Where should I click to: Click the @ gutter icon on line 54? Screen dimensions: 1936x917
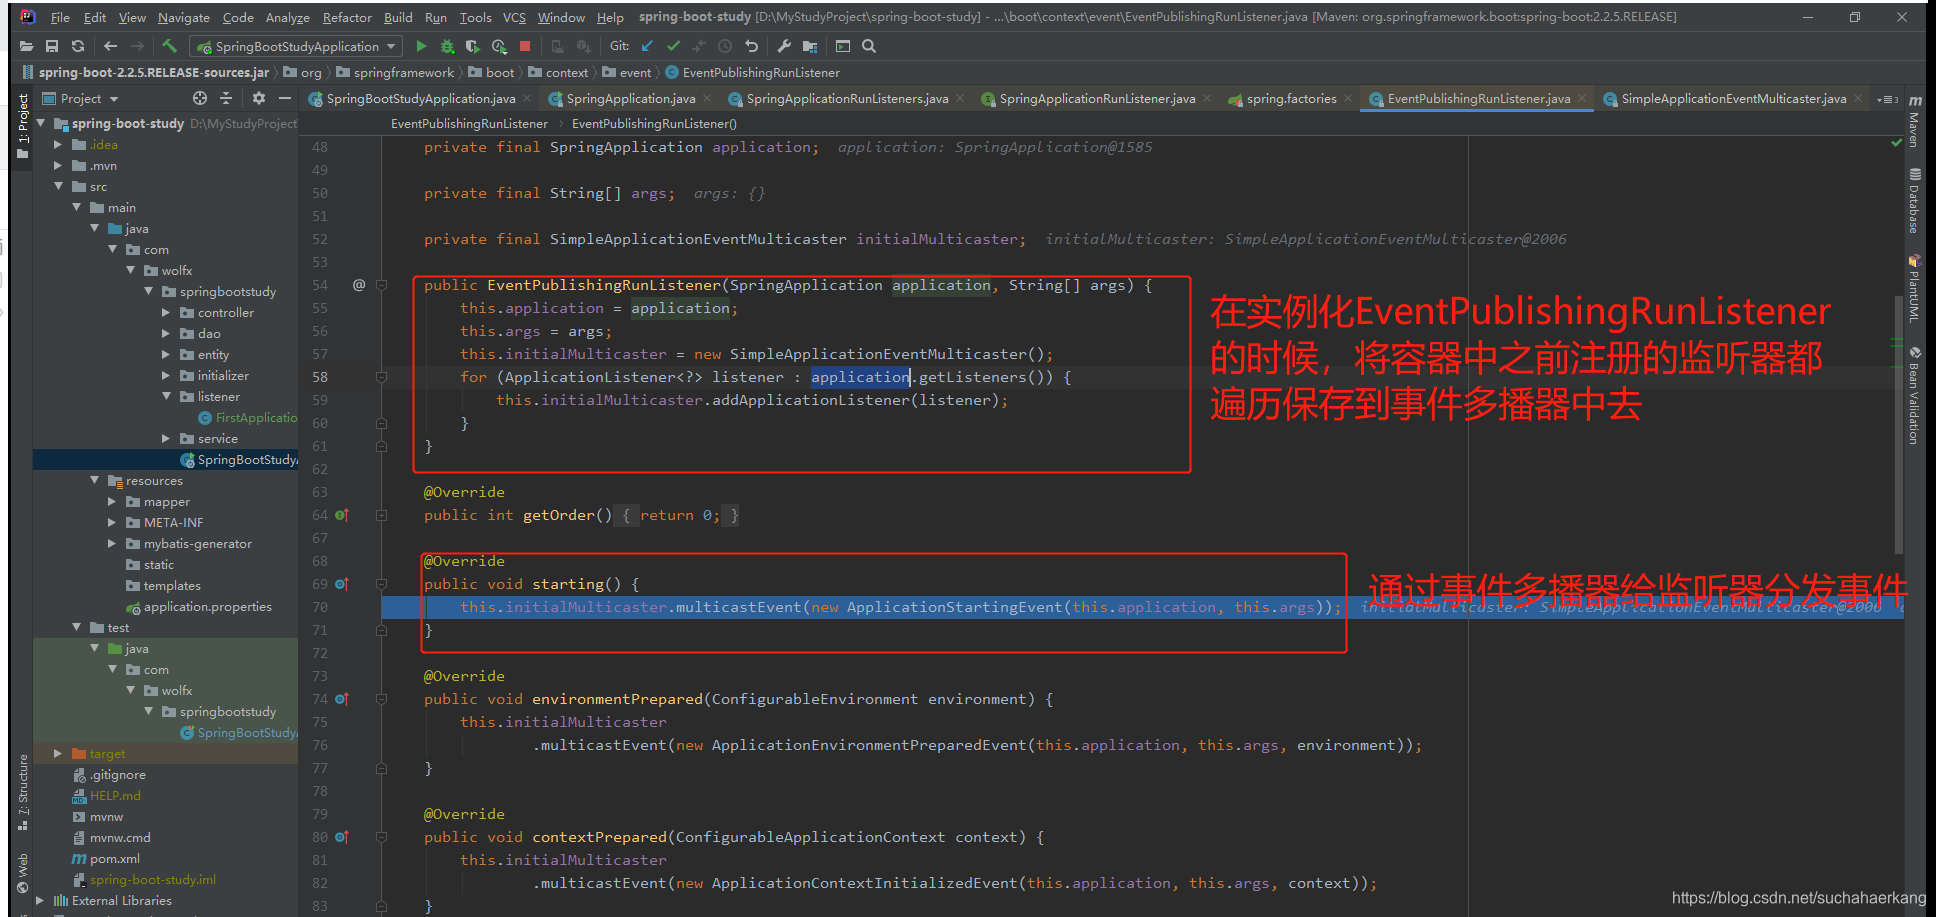point(359,285)
